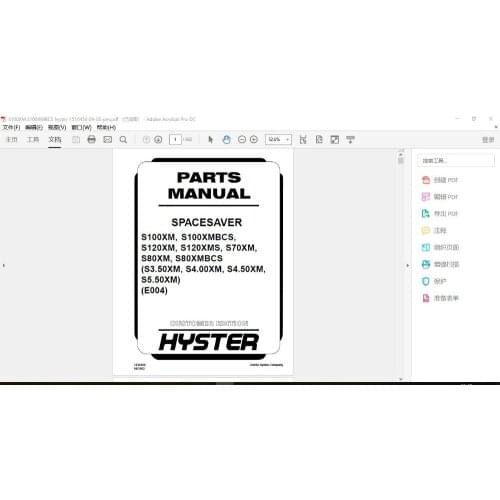500x500 pixels.
Task: Click the Zoom out minus icon
Action: point(242,140)
